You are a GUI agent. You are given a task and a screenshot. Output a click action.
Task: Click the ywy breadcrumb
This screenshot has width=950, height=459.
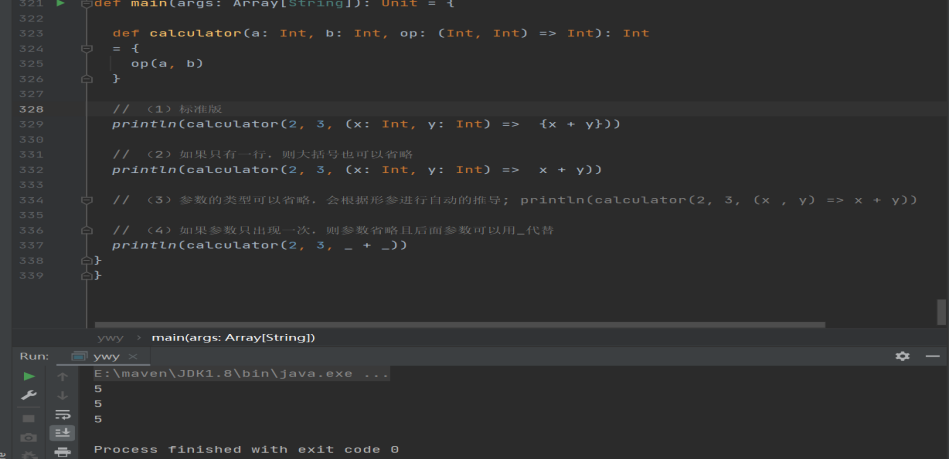[110, 337]
